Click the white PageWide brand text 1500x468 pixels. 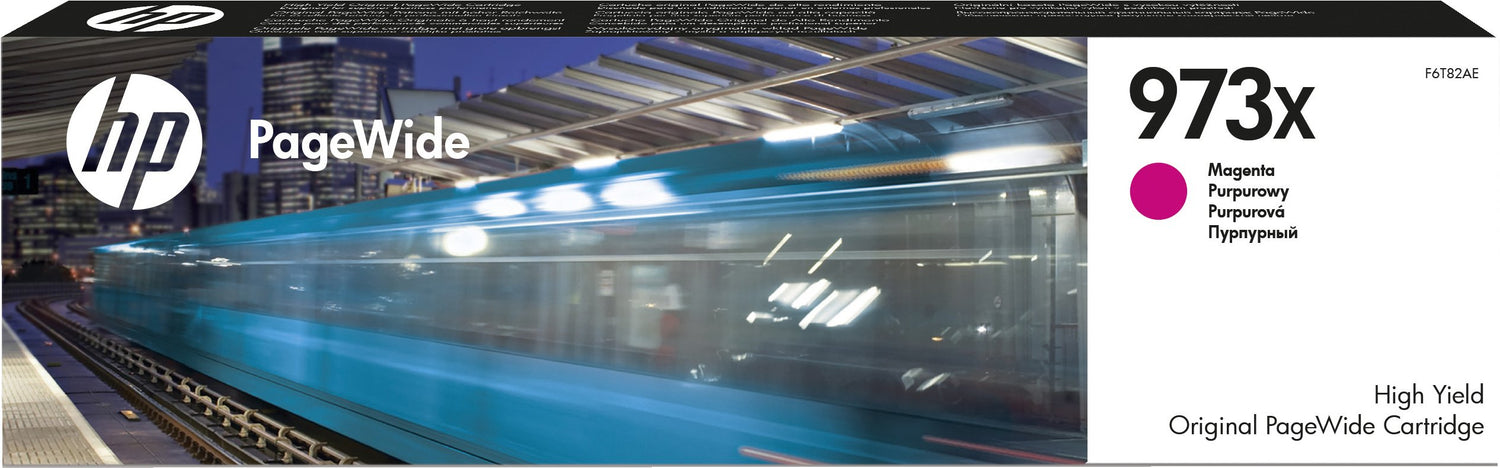coord(358,143)
